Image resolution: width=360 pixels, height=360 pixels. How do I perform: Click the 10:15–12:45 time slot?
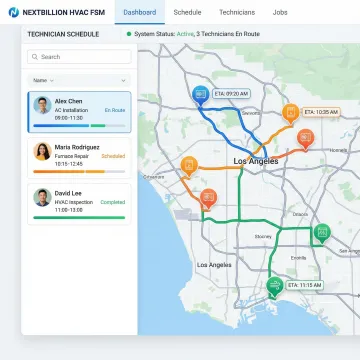click(x=69, y=164)
